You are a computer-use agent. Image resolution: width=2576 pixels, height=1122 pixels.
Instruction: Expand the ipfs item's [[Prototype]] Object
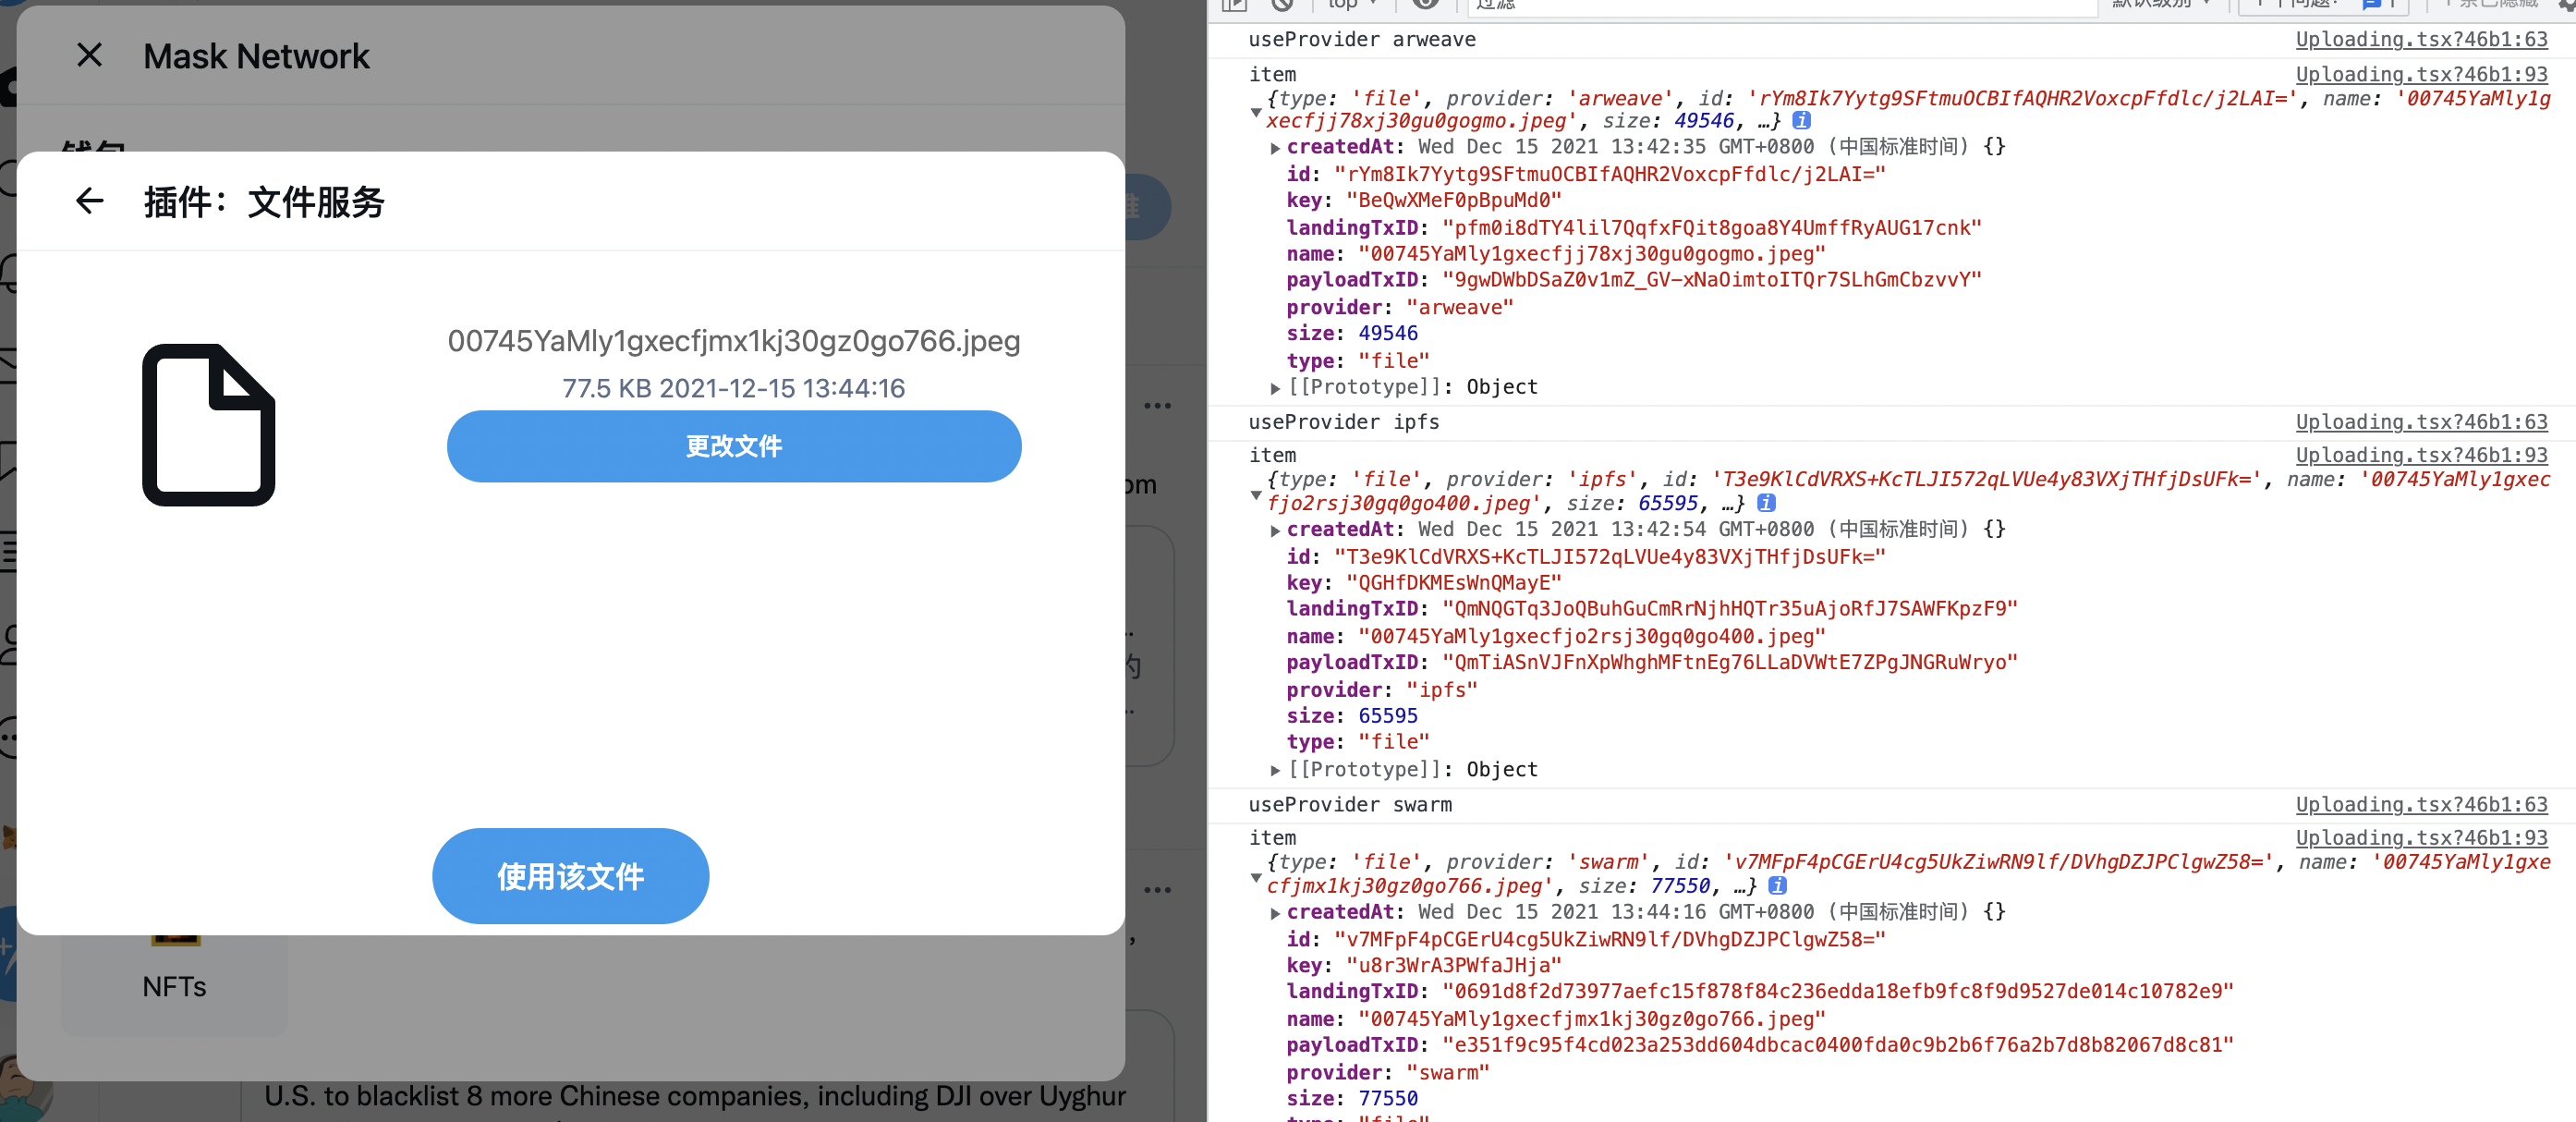point(1275,770)
